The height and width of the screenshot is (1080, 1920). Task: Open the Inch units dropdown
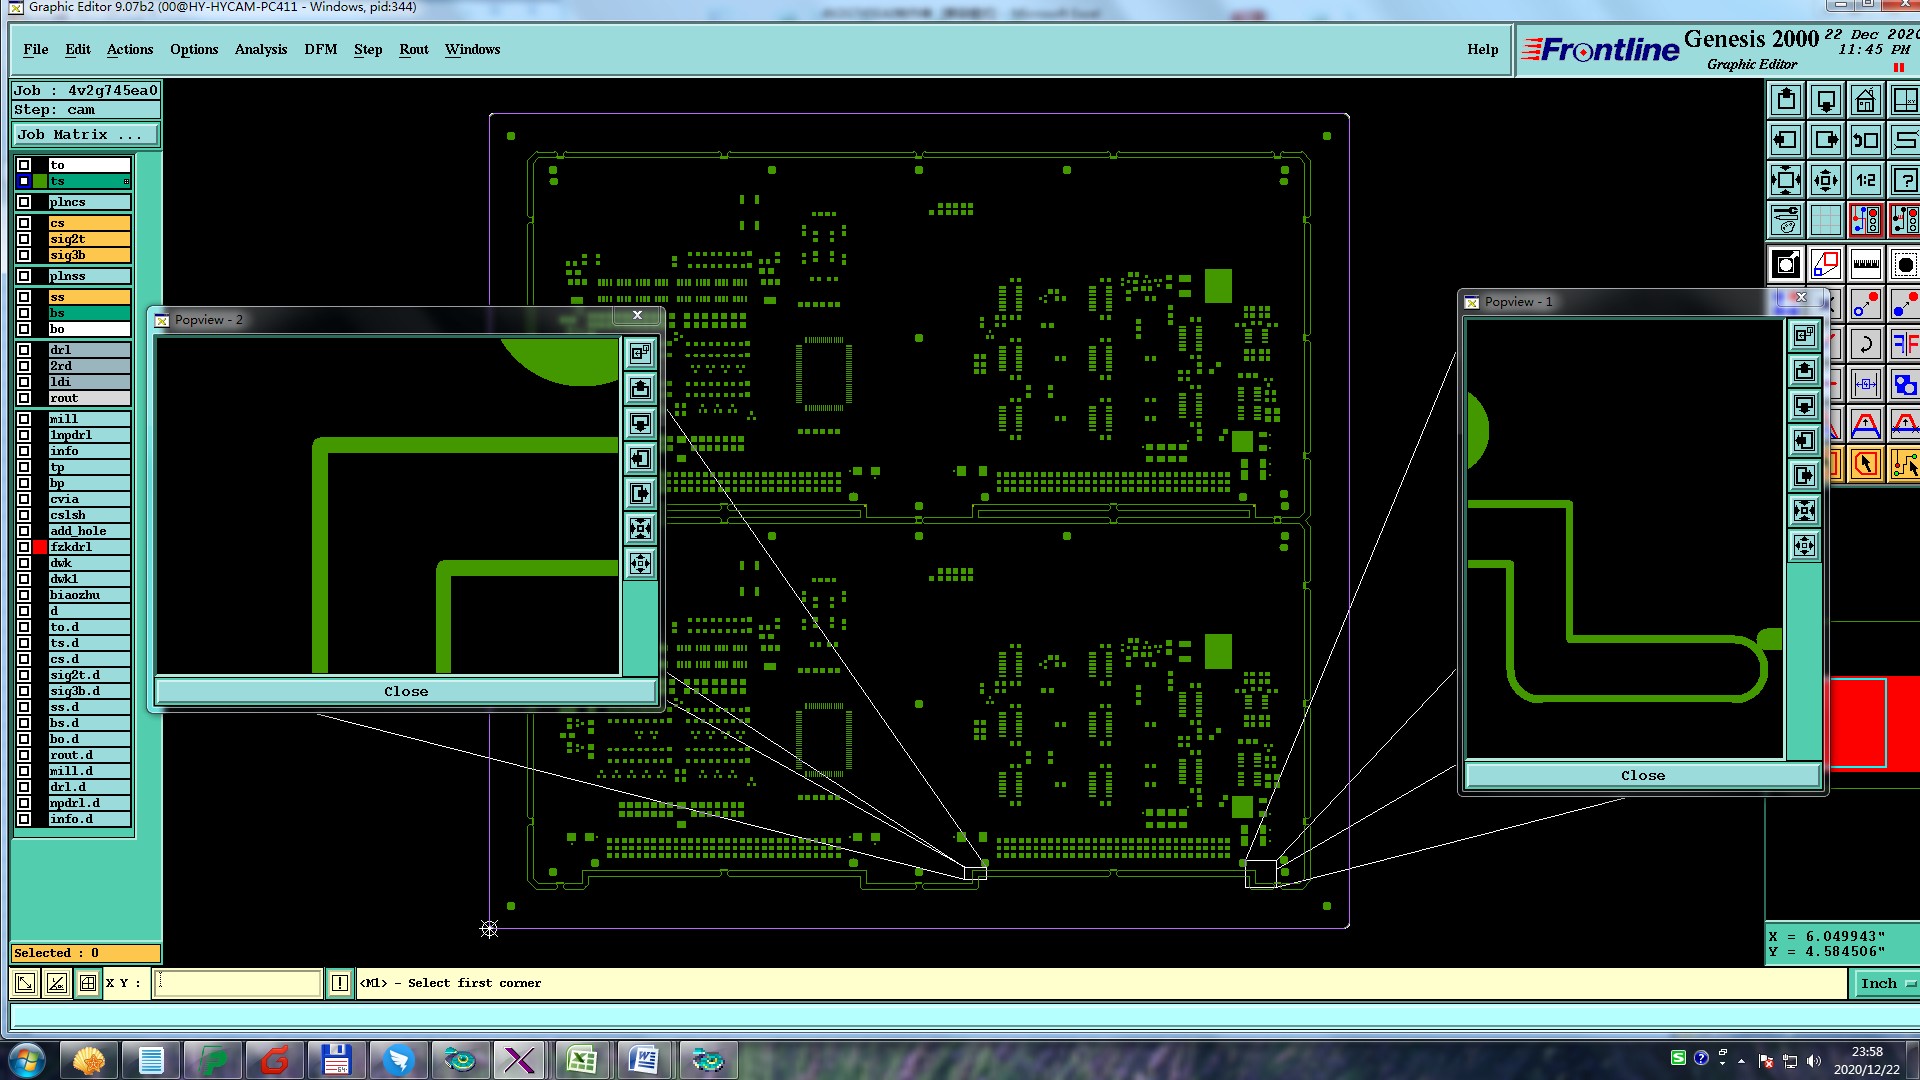(1885, 984)
